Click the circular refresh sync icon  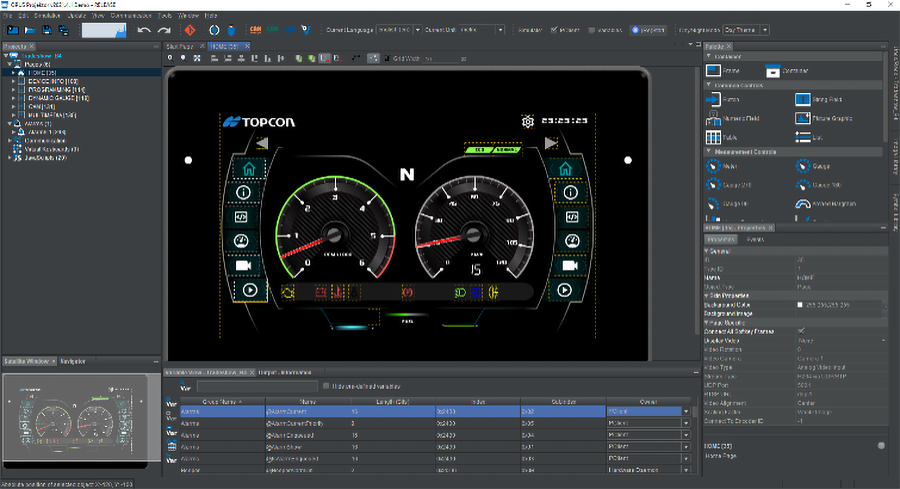[214, 30]
